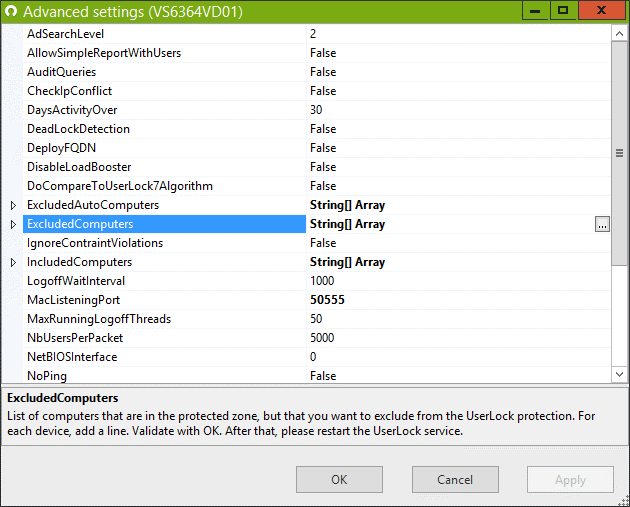
Task: Expand the ExcludedAutoComputers property
Action: (x=13, y=205)
